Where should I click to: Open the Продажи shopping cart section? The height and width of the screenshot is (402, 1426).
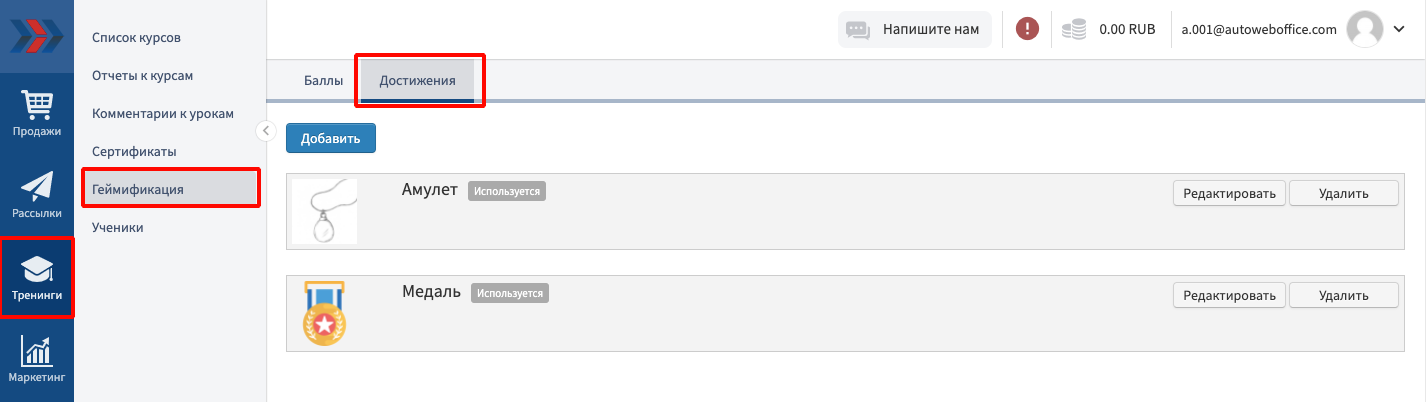click(x=37, y=112)
